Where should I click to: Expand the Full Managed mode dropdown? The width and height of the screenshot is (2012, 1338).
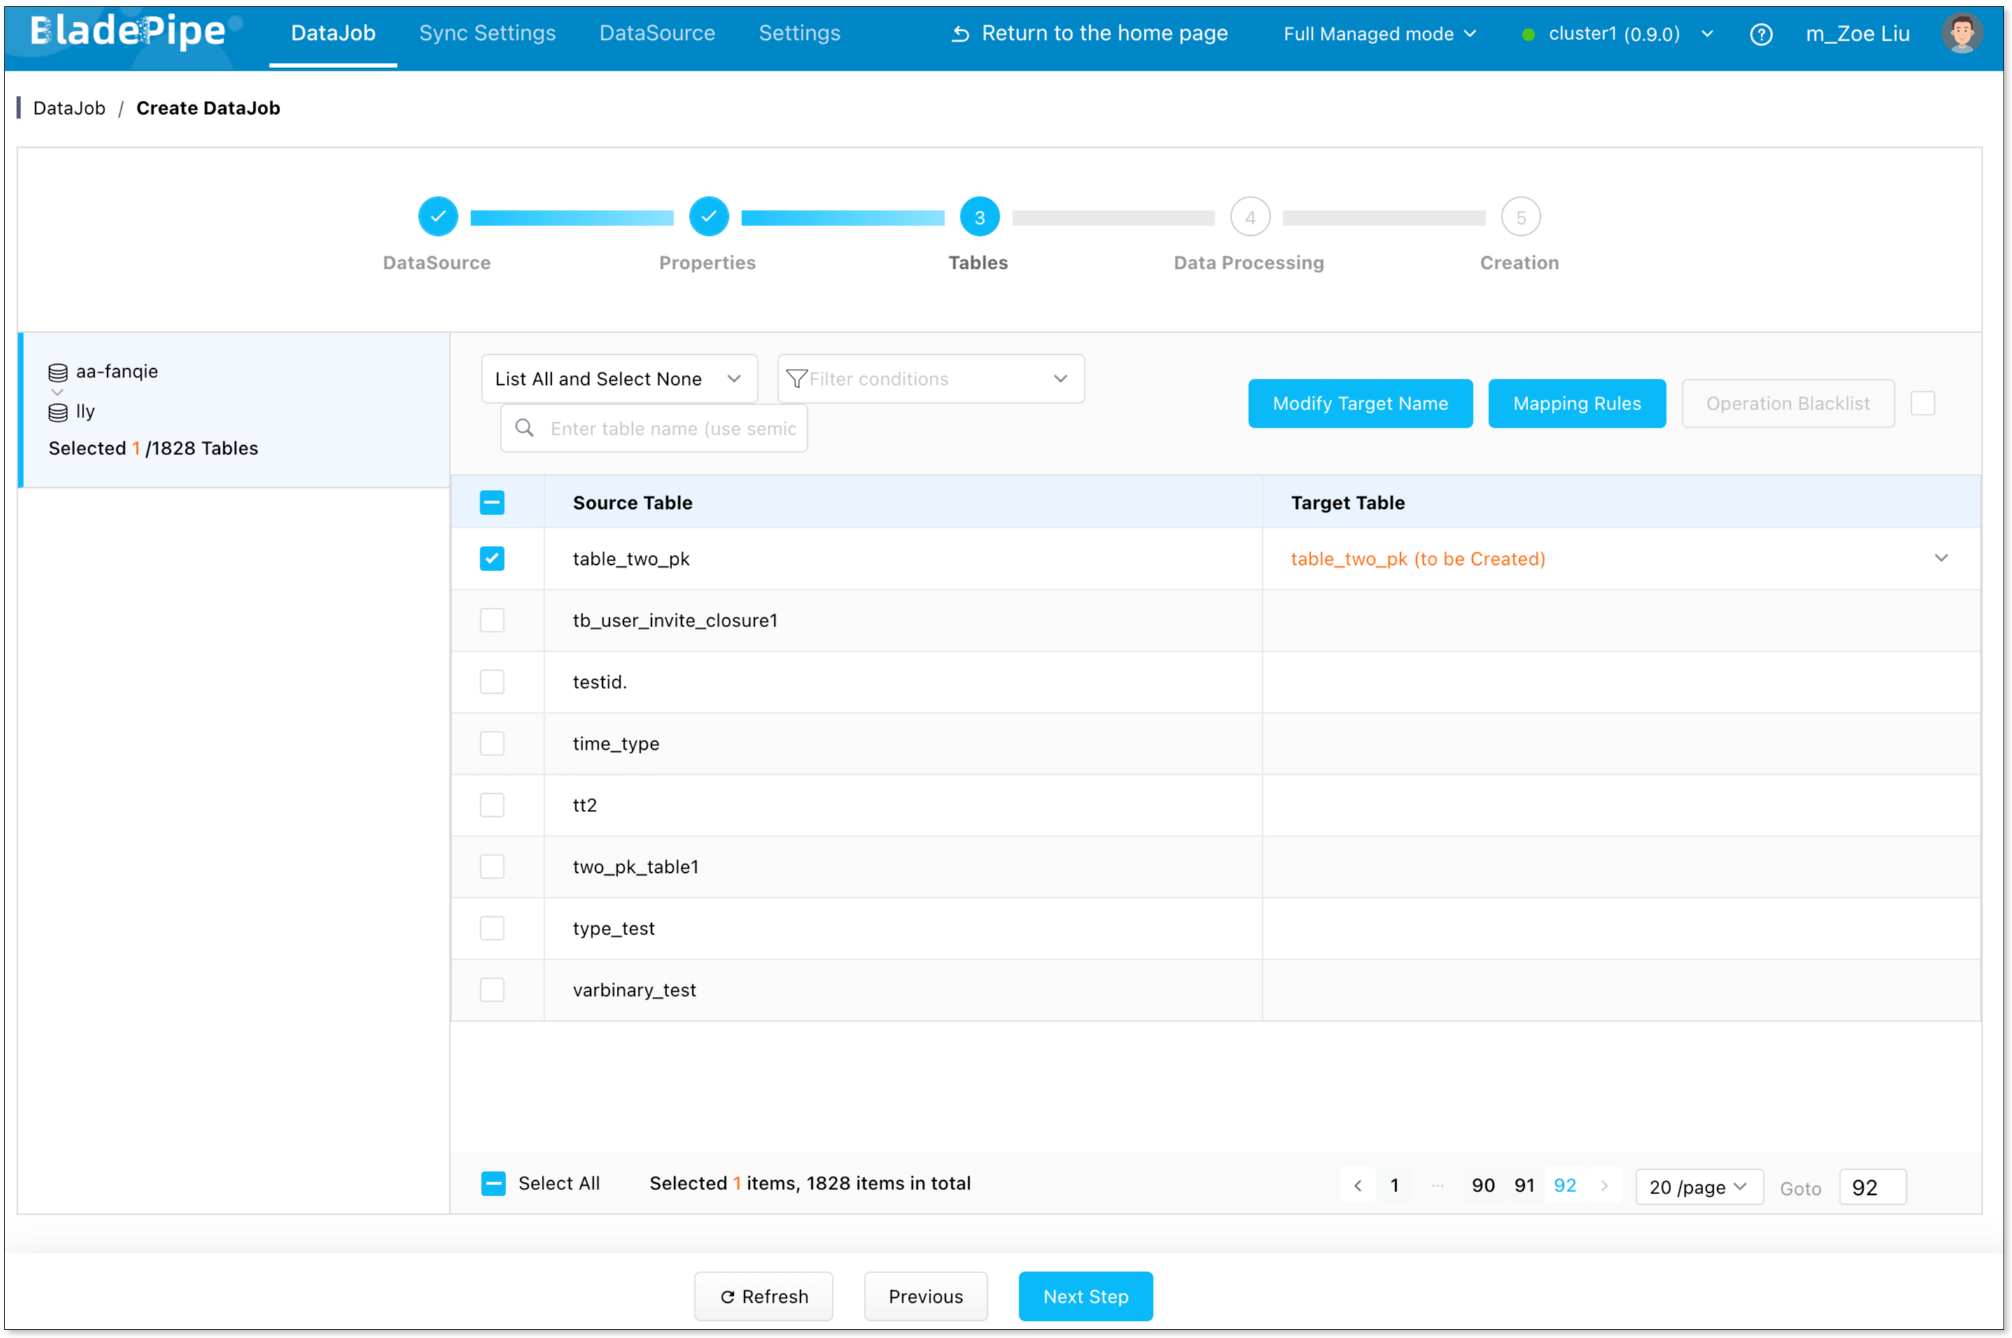click(x=1379, y=34)
